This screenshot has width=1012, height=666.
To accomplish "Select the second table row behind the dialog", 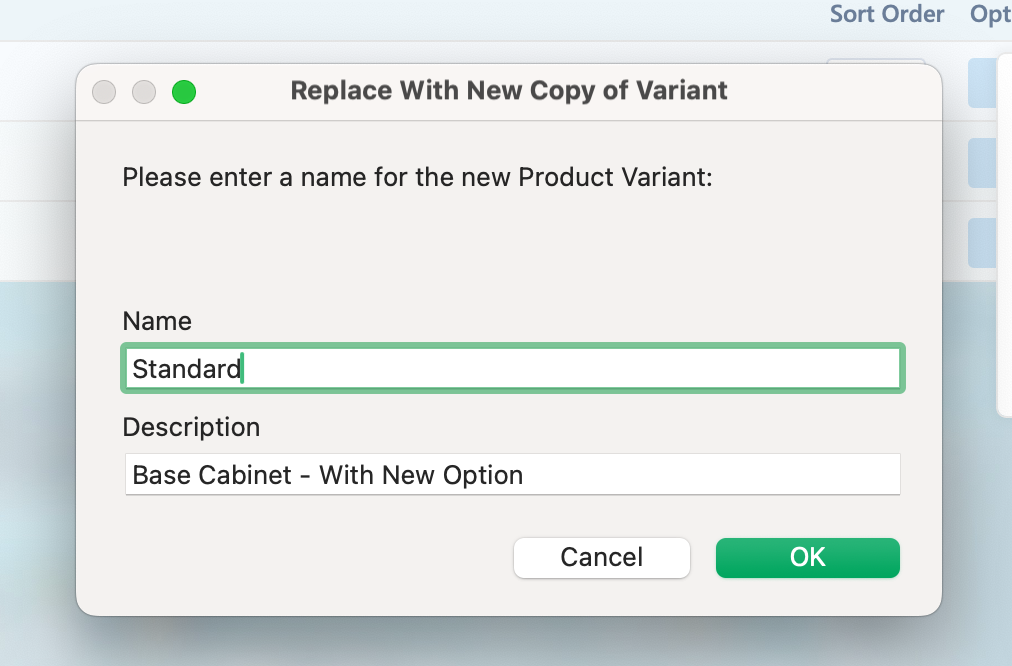I will click(40, 162).
